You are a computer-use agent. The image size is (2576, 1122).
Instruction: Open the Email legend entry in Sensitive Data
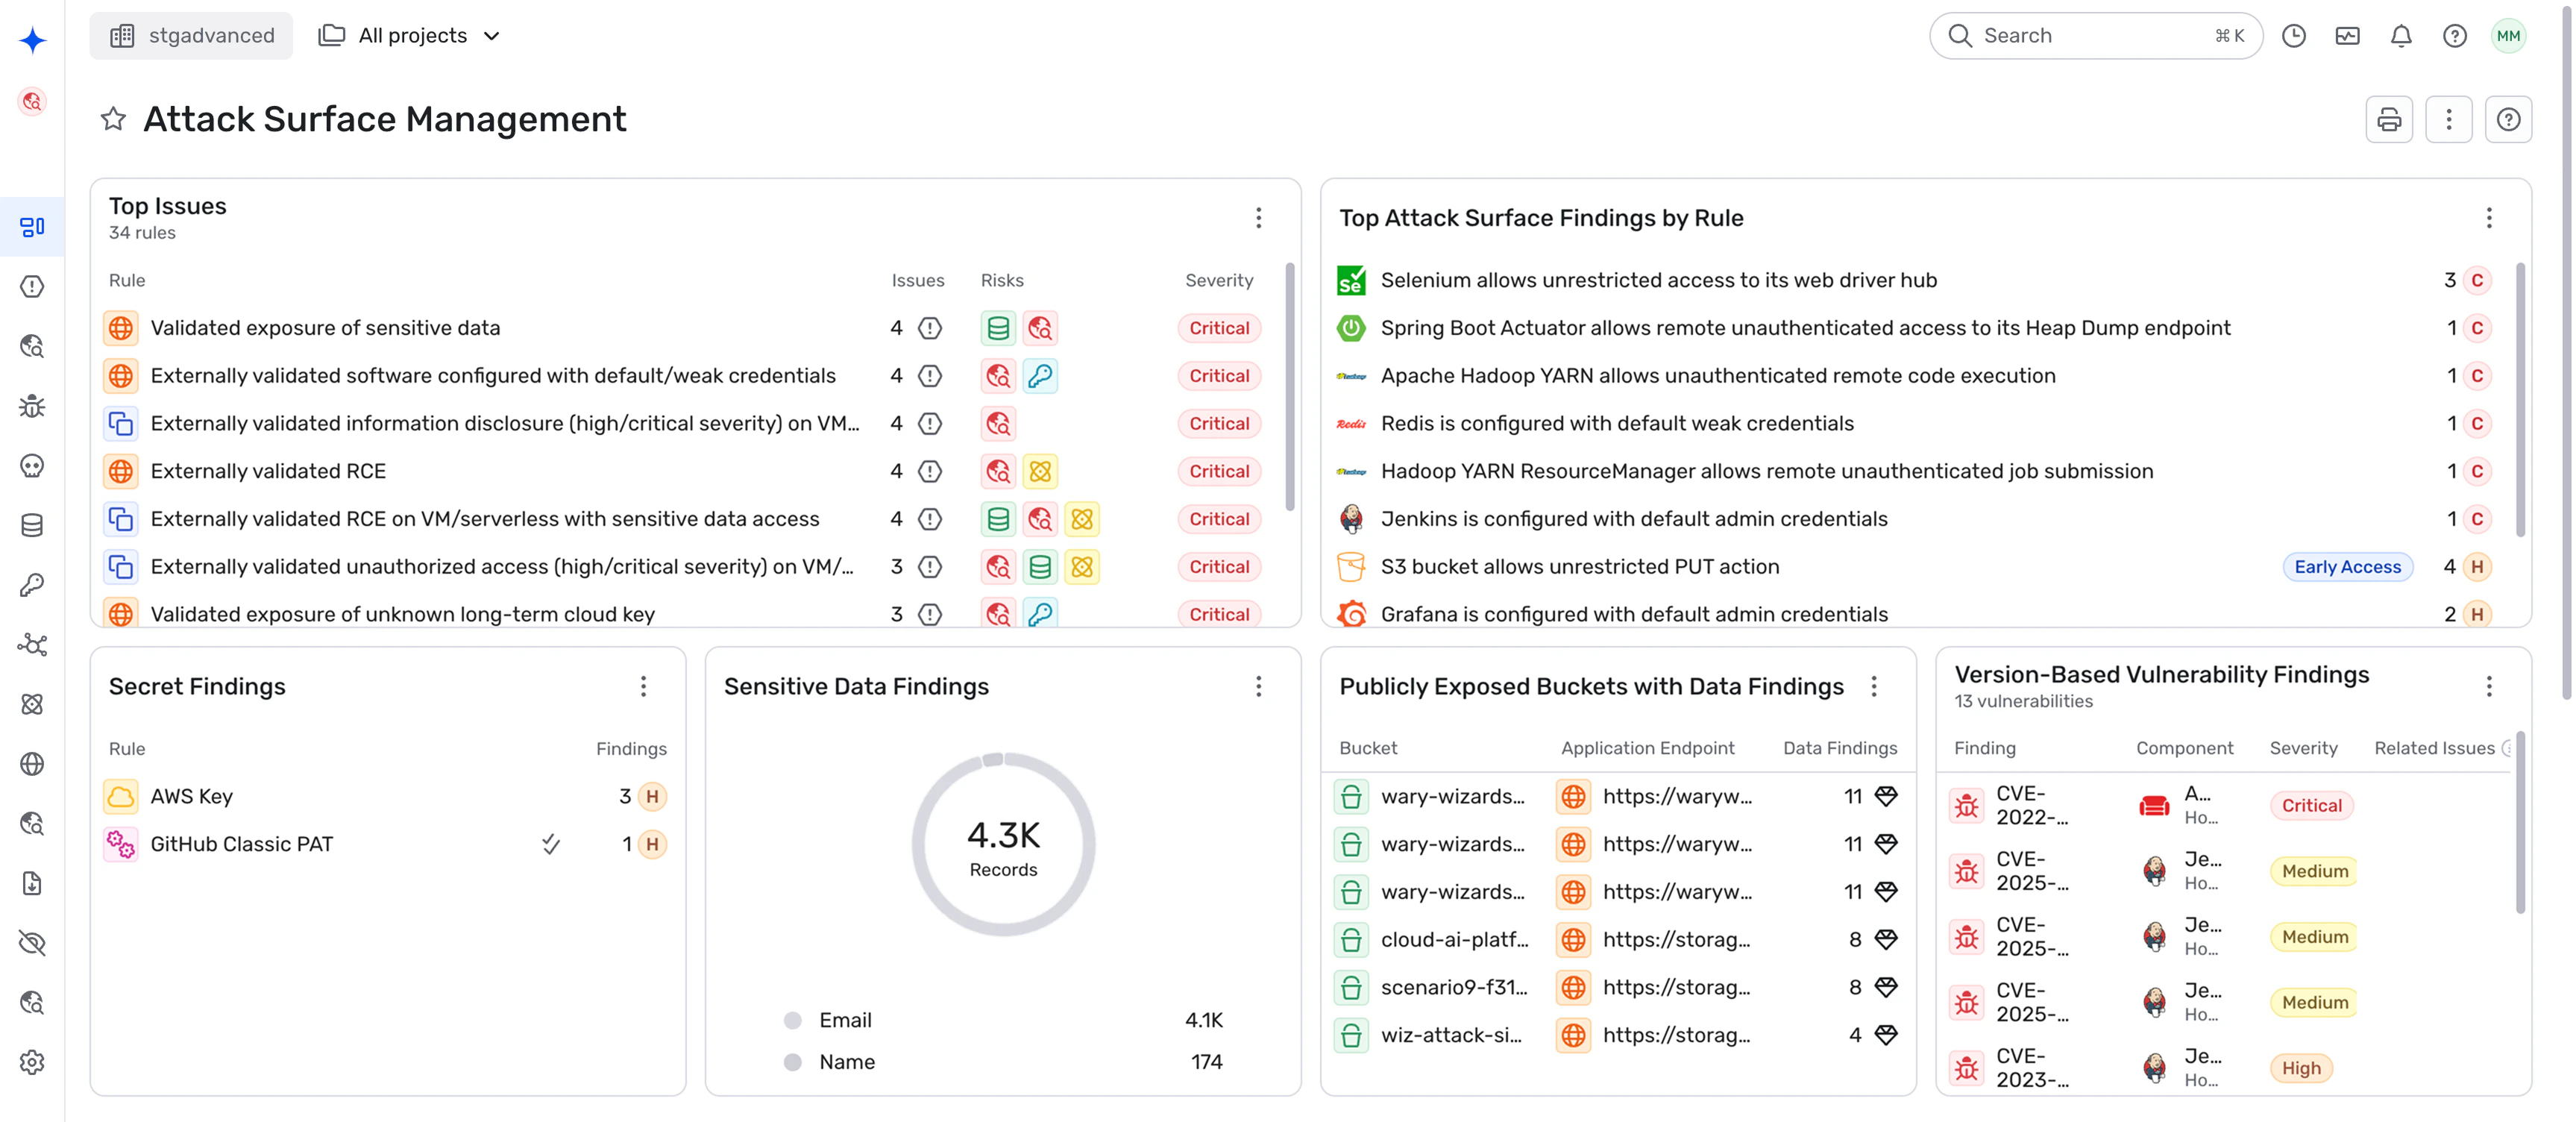(844, 1020)
